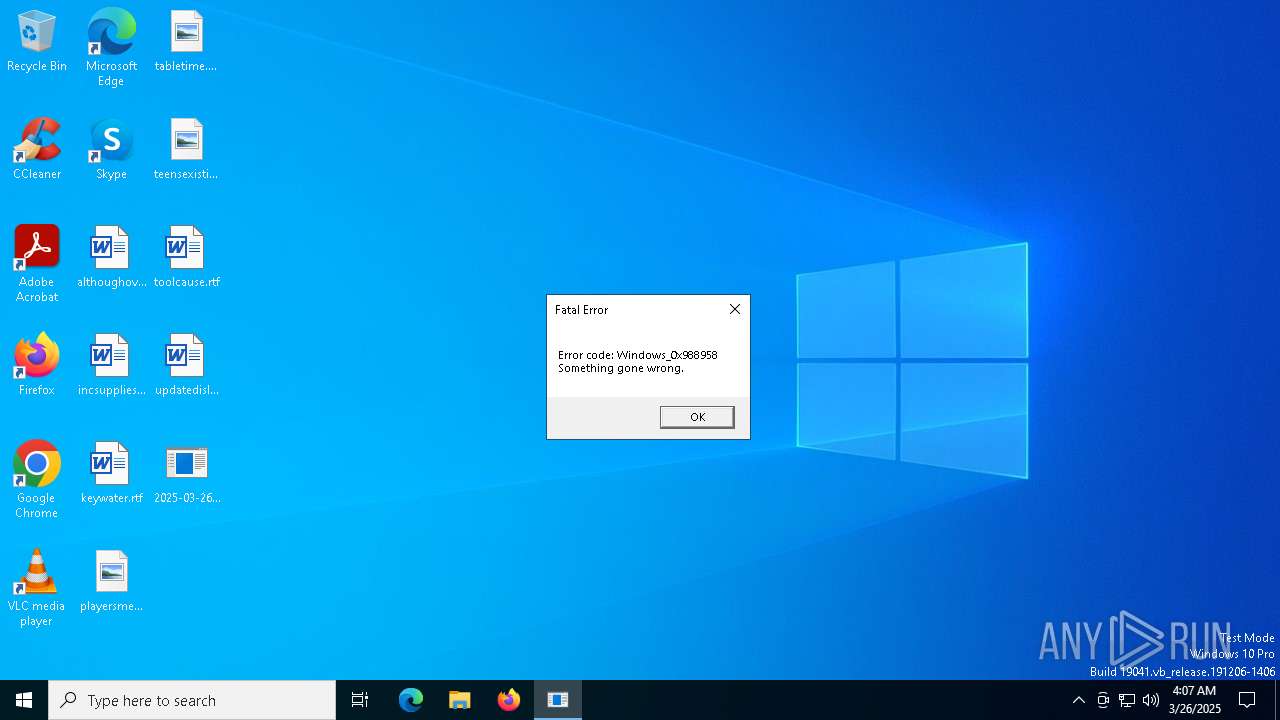Open the Skype desktop shortcut
This screenshot has width=1280, height=720.
click(111, 149)
